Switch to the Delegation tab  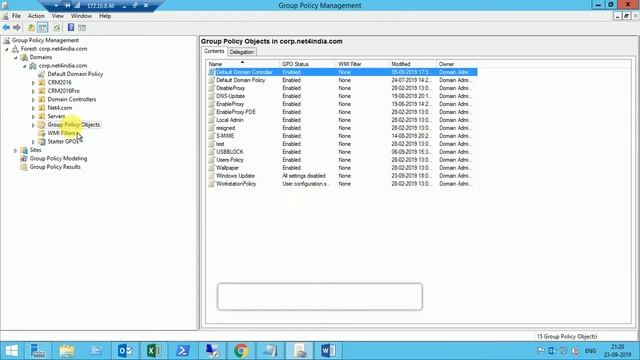[242, 52]
